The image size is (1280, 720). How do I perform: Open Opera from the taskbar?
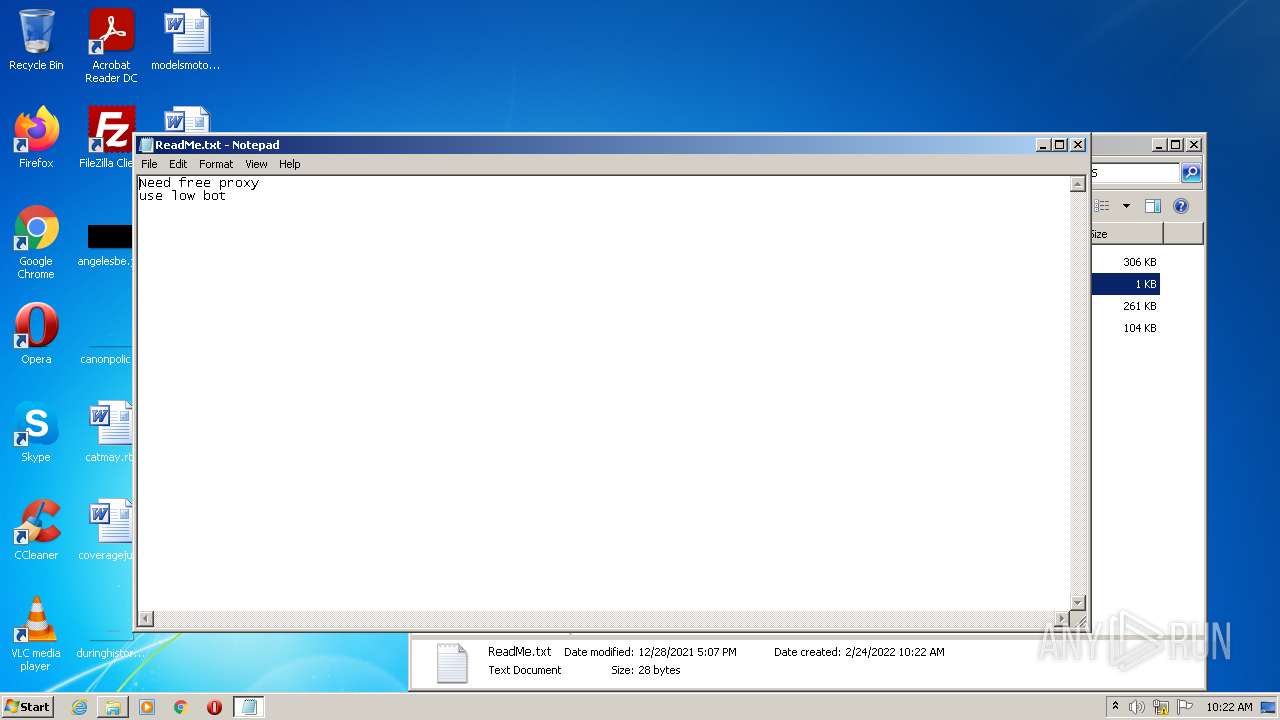click(x=214, y=707)
